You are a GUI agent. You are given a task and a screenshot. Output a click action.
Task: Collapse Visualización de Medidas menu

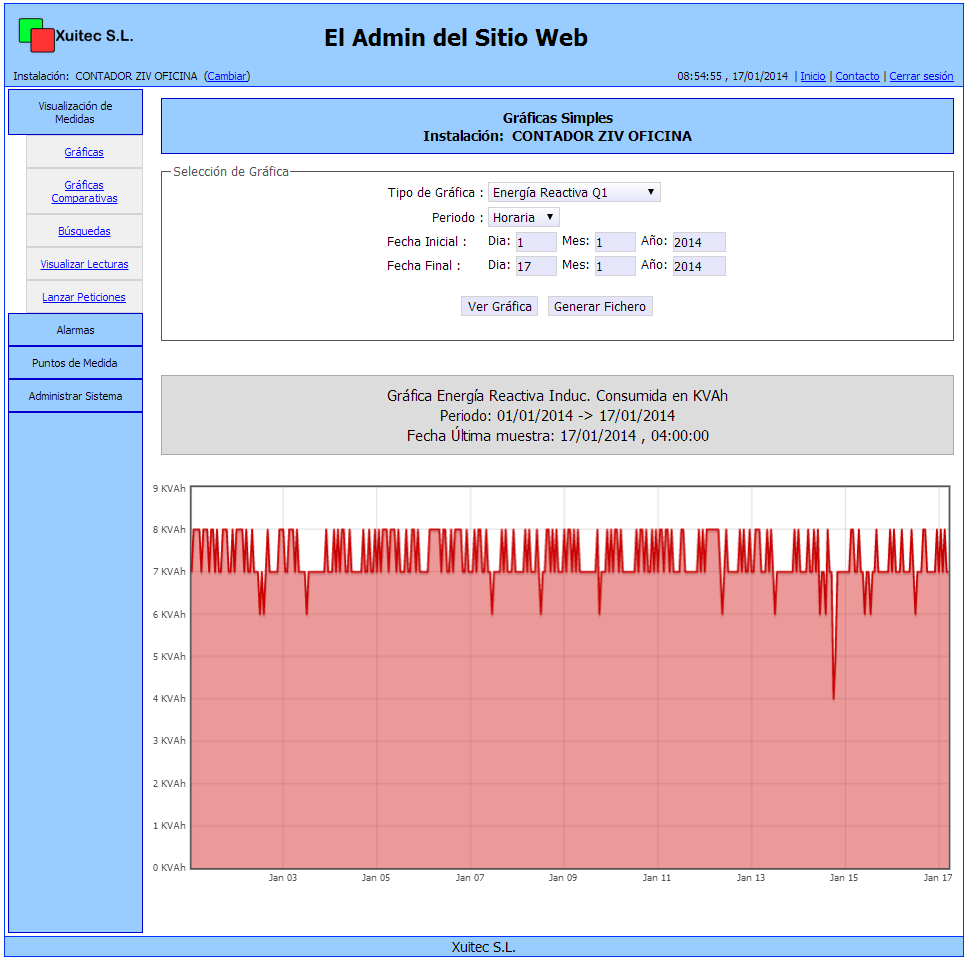click(x=75, y=112)
